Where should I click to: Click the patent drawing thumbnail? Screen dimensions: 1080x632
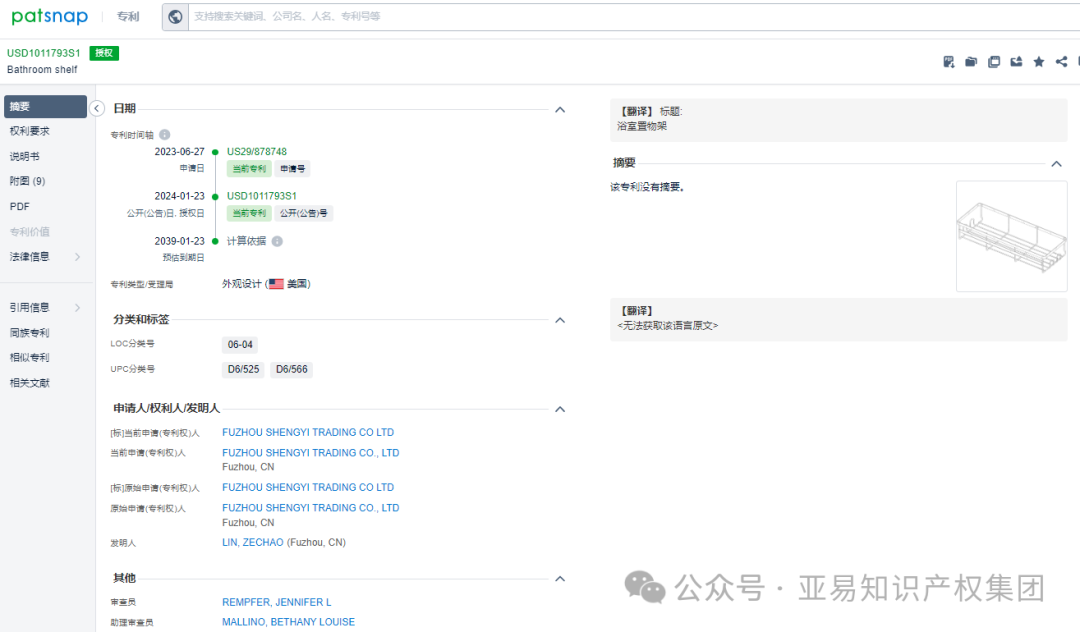pyautogui.click(x=1011, y=236)
